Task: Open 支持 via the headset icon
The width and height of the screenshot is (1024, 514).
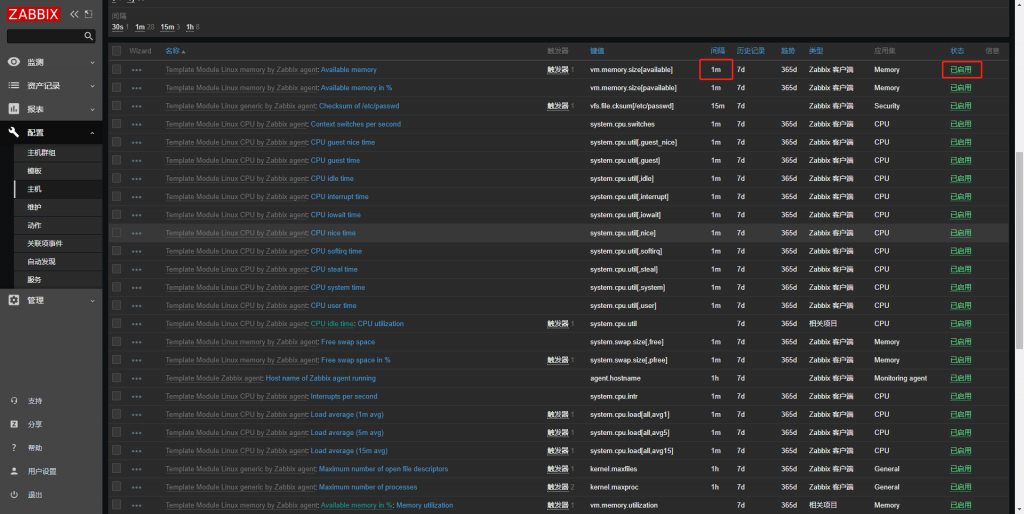Action: [14, 401]
